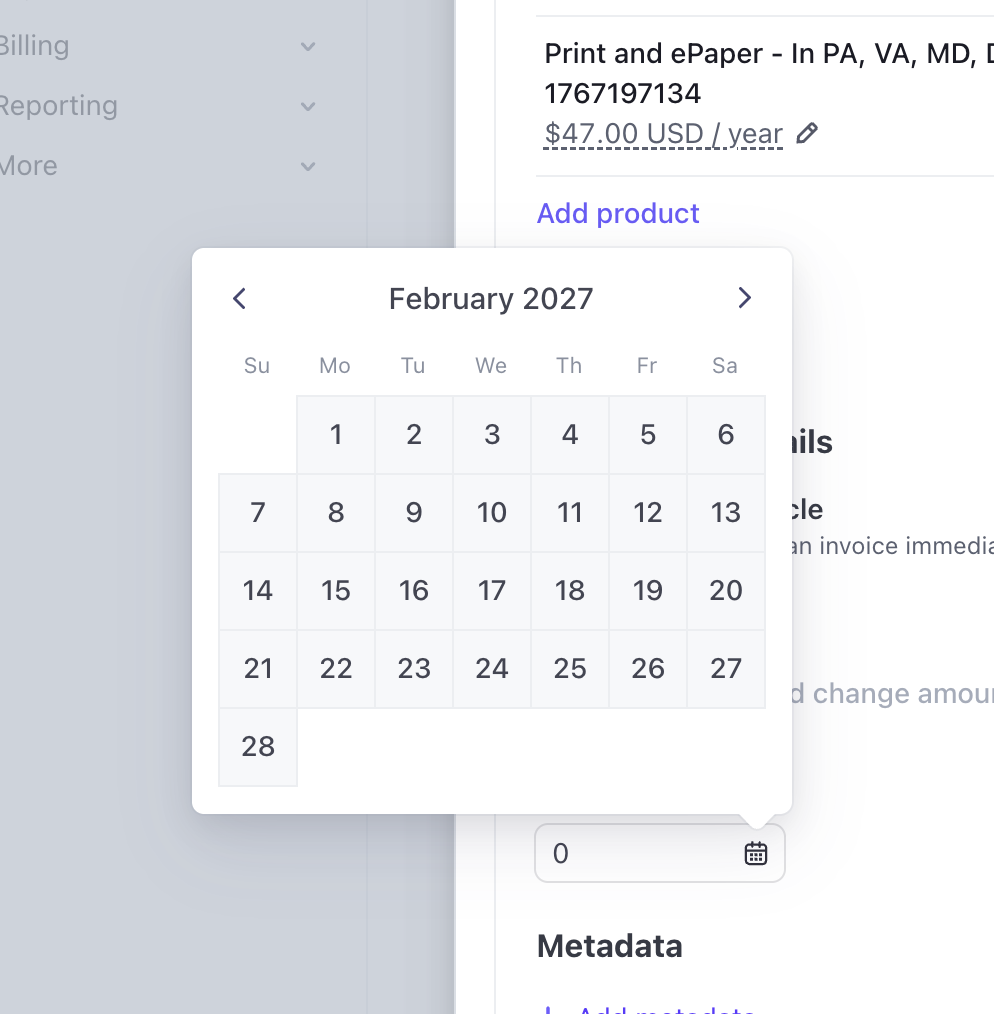This screenshot has height=1014, width=994.
Task: Go to previous month in calendar
Action: coord(239,298)
